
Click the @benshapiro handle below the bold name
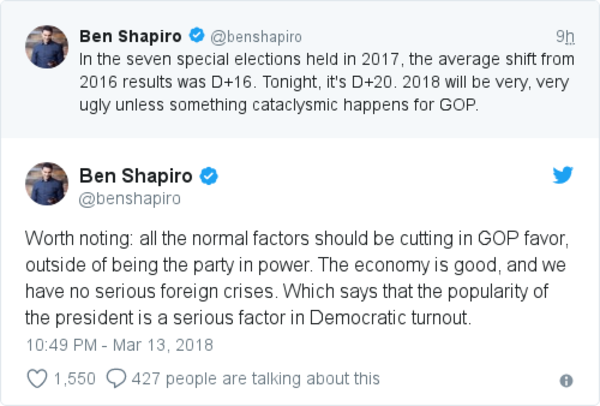click(x=130, y=198)
